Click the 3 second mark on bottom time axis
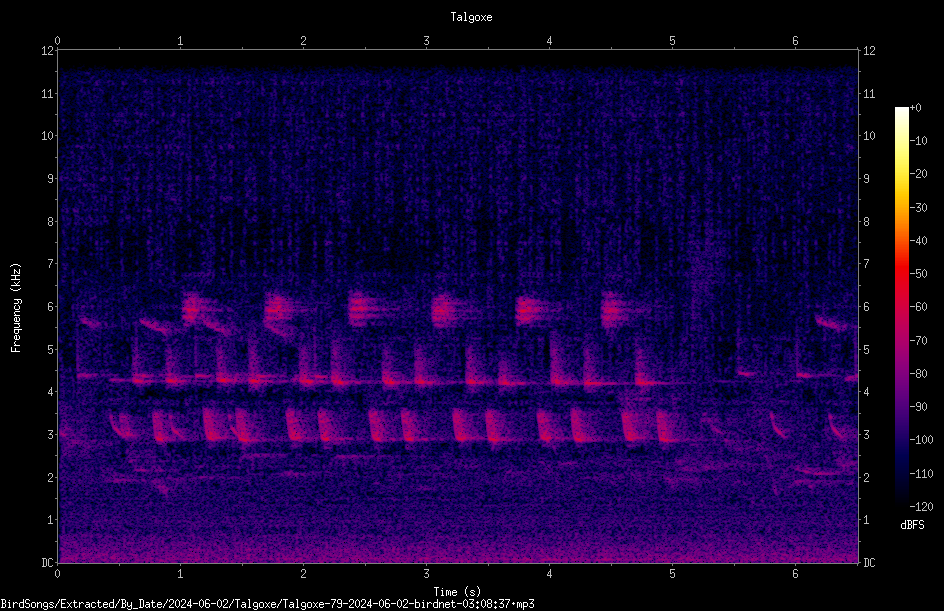944x611 pixels. (426, 574)
